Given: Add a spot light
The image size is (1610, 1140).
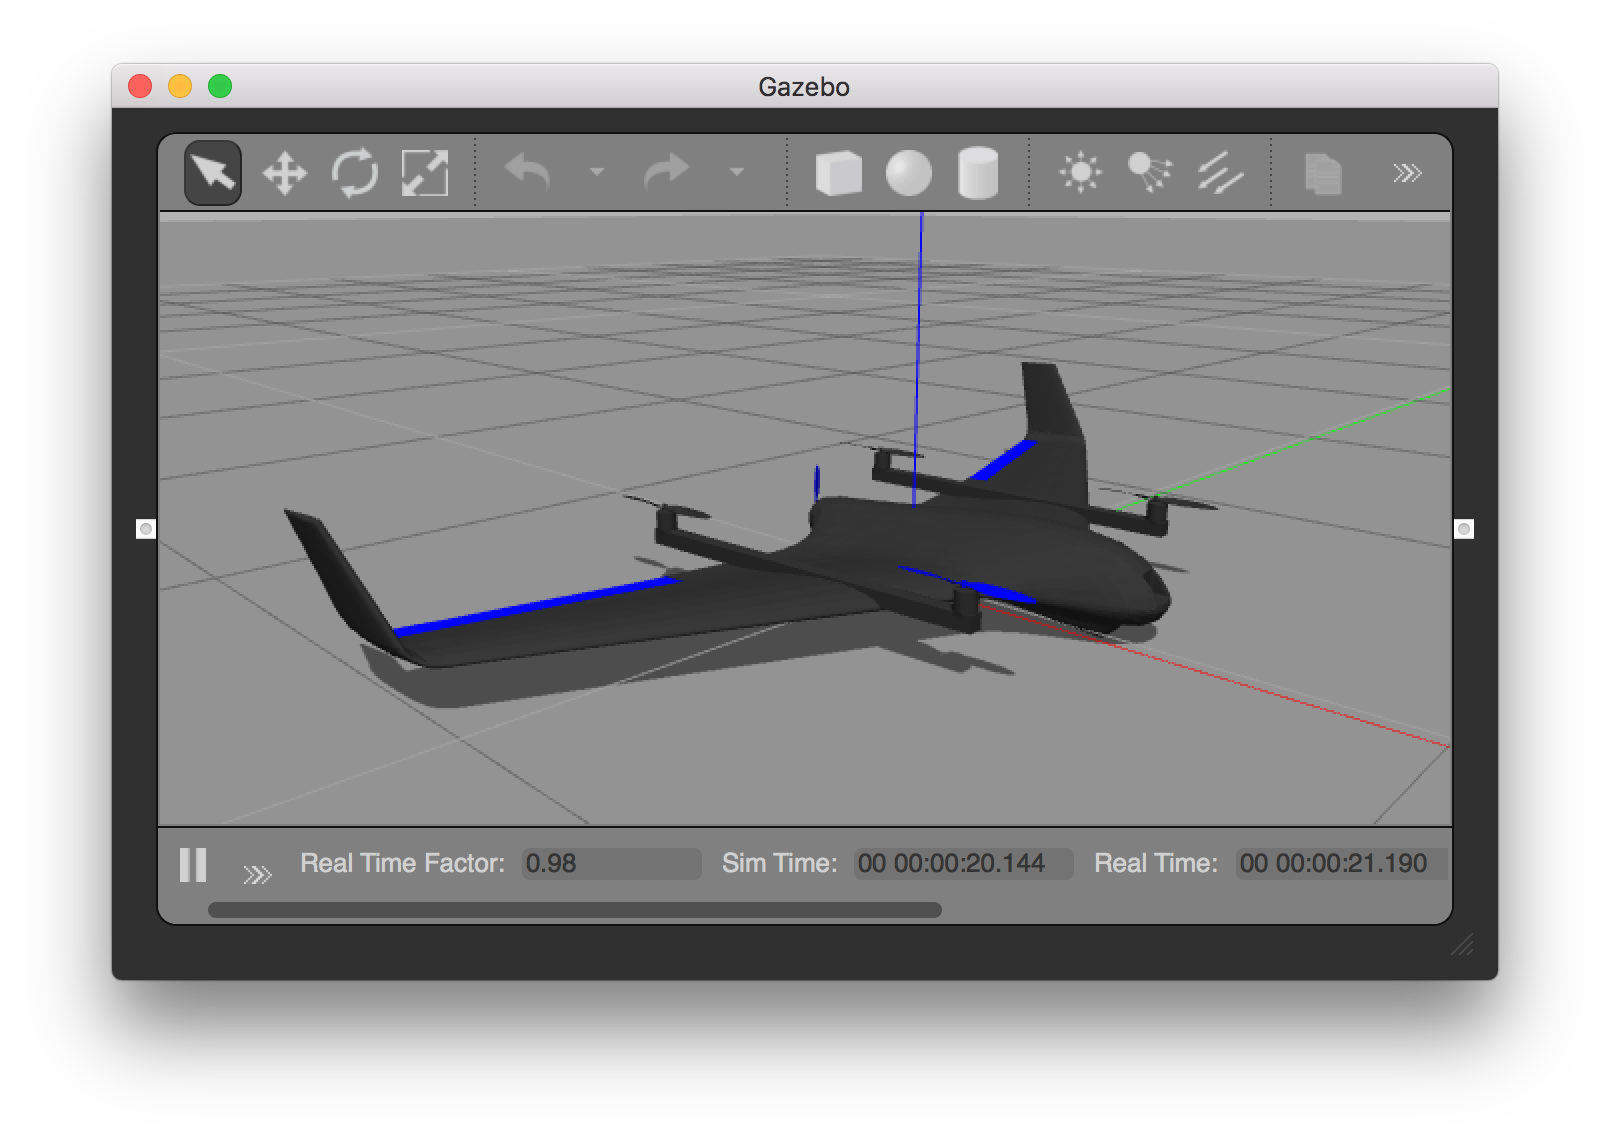Looking at the screenshot, I should coord(1148,172).
